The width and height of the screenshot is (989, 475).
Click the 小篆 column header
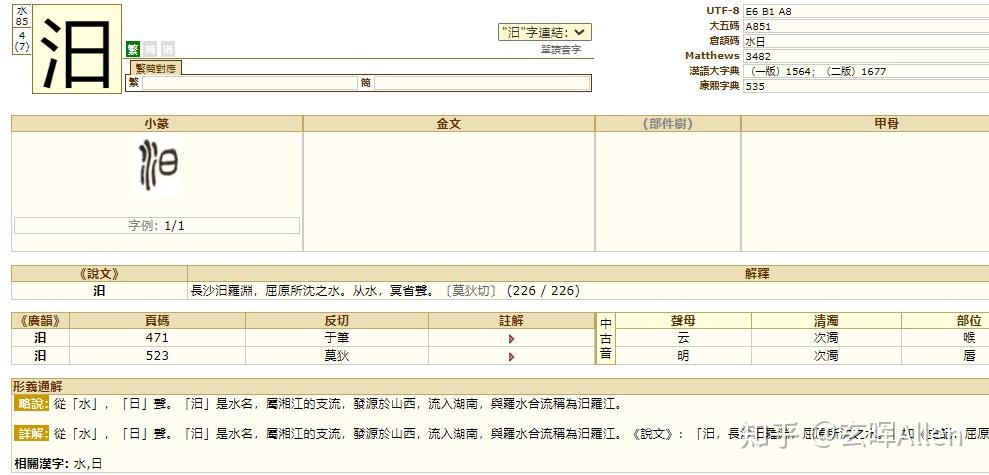pyautogui.click(x=157, y=124)
